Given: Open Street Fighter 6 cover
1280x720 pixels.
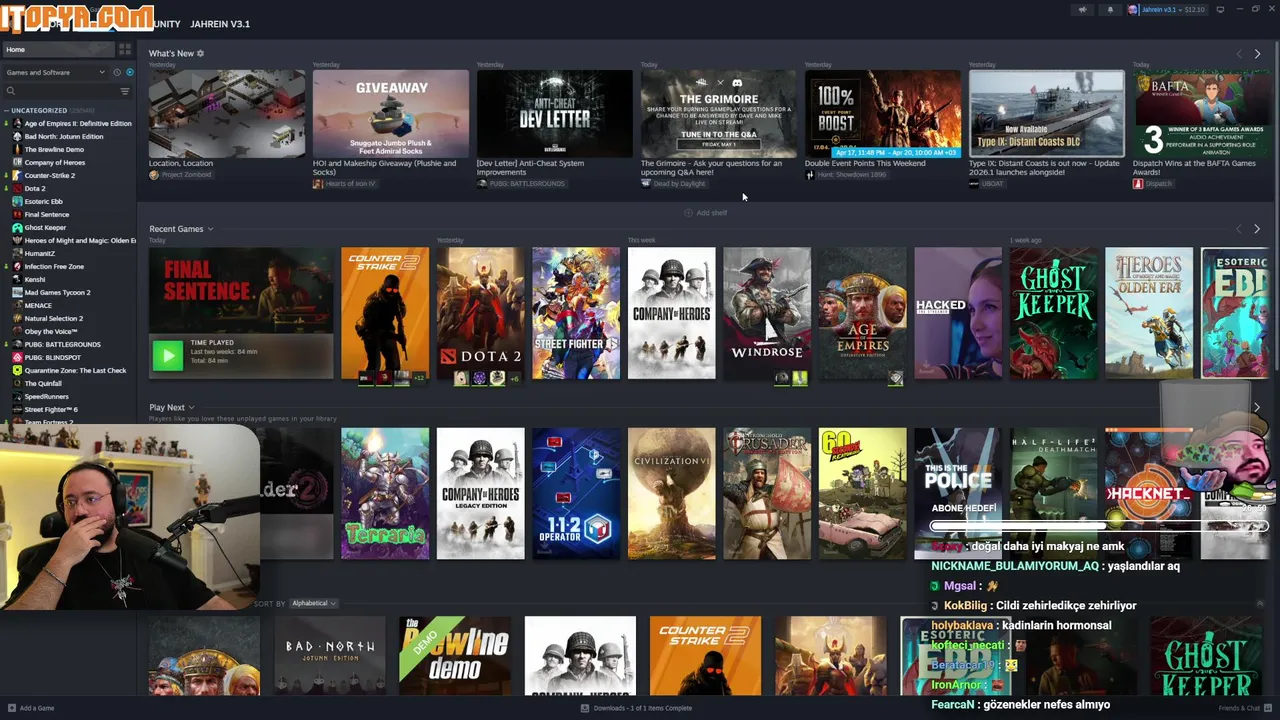Looking at the screenshot, I should tap(576, 313).
